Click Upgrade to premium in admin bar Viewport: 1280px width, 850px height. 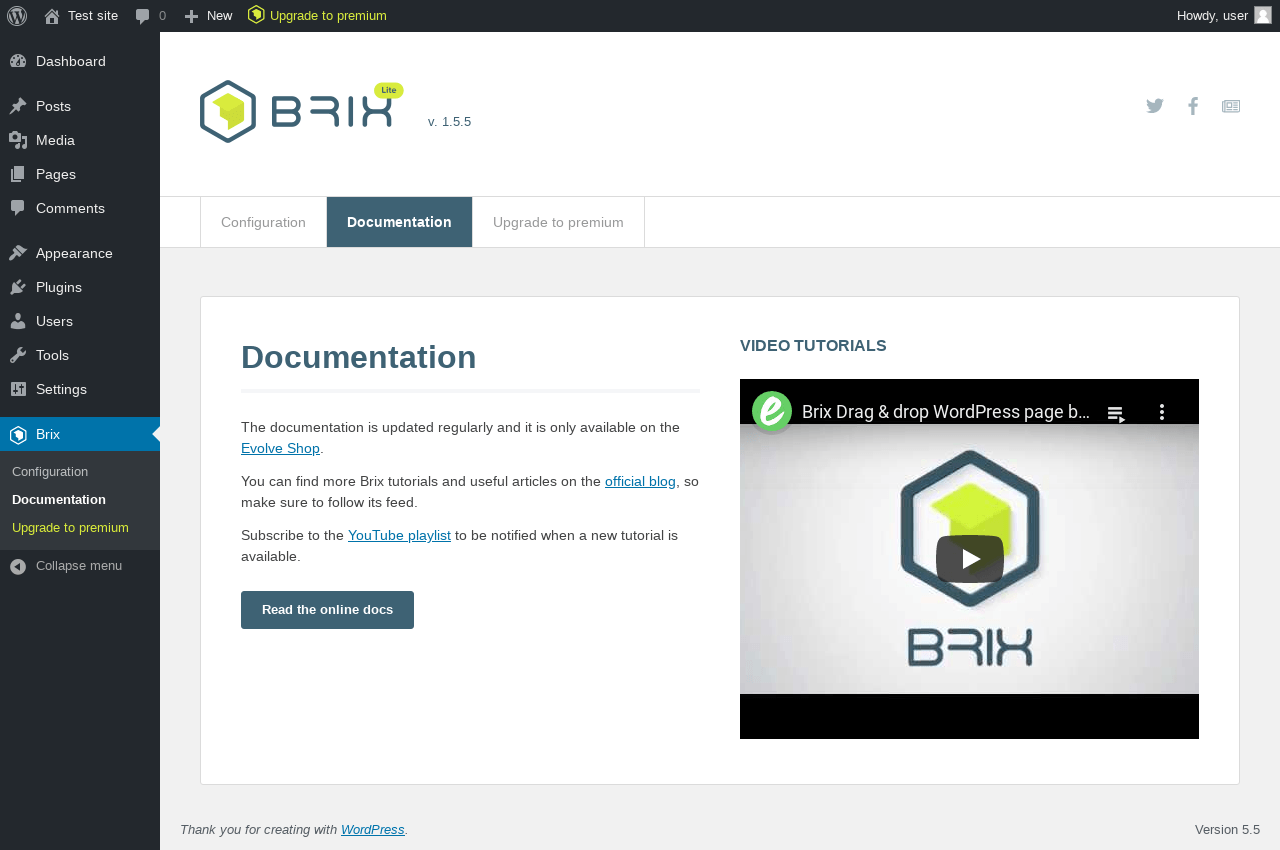click(x=328, y=16)
